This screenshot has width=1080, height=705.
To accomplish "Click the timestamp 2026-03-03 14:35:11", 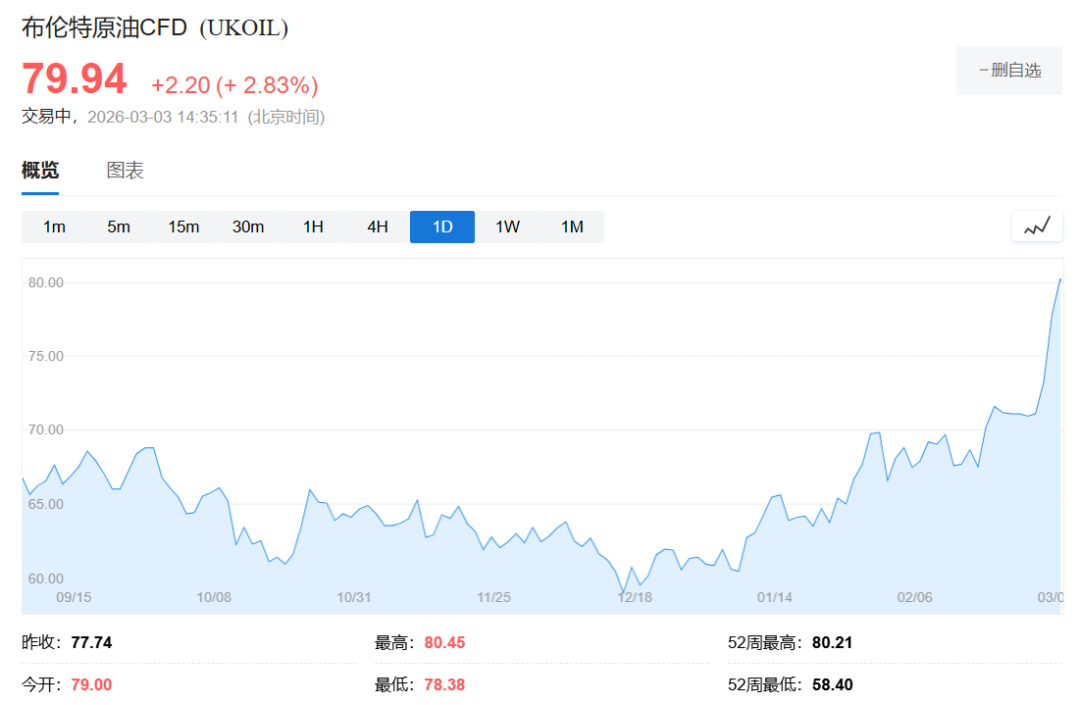I will click(163, 117).
